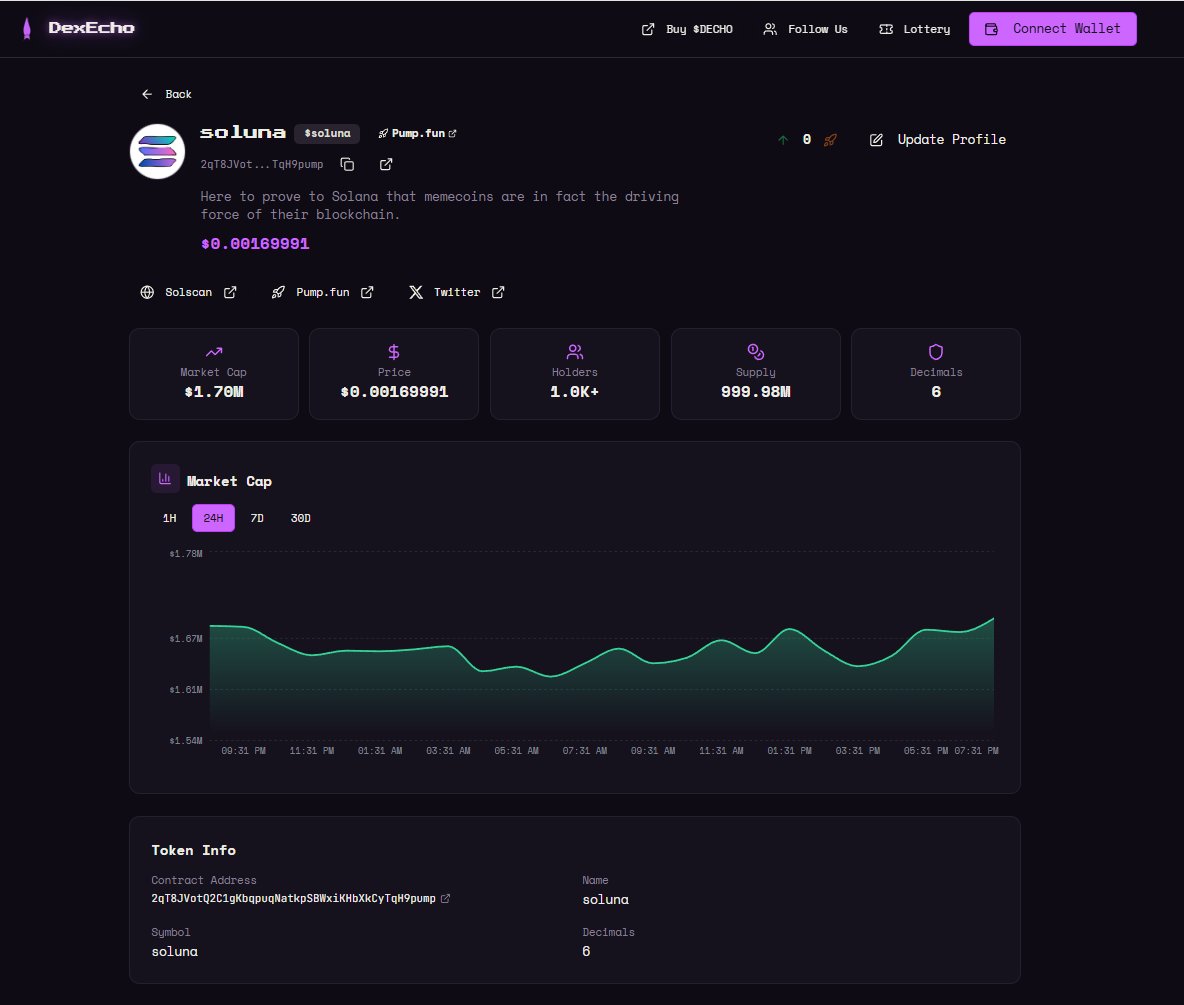Open the Pump.fun badge beside token name
The height and width of the screenshot is (1005, 1184).
pyautogui.click(x=417, y=134)
